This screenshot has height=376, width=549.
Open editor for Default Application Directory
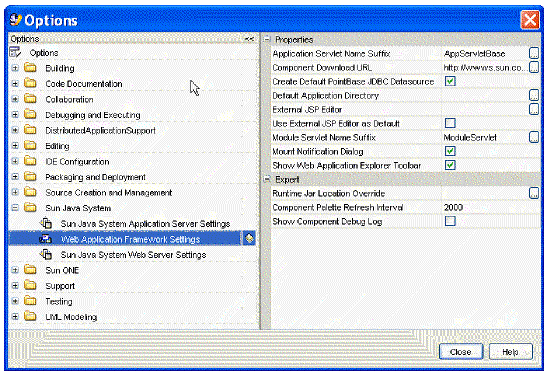pyautogui.click(x=534, y=95)
